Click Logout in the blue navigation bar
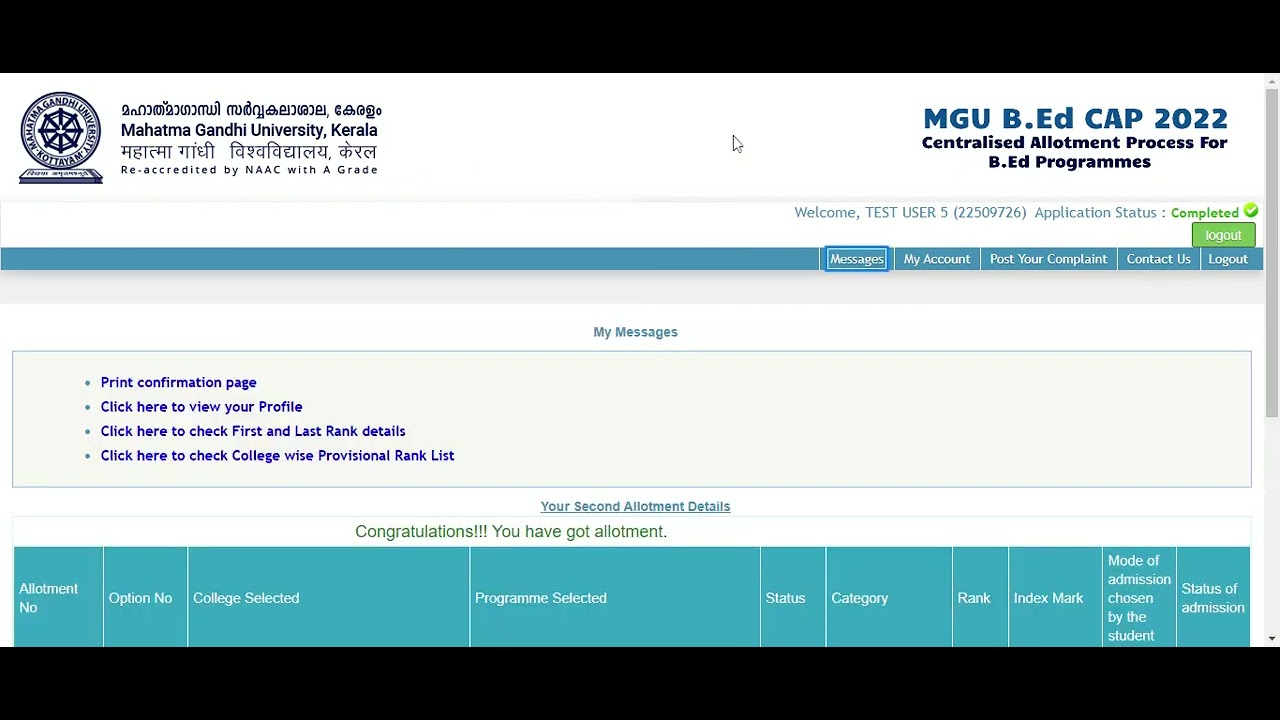The image size is (1280, 720). pyautogui.click(x=1228, y=259)
